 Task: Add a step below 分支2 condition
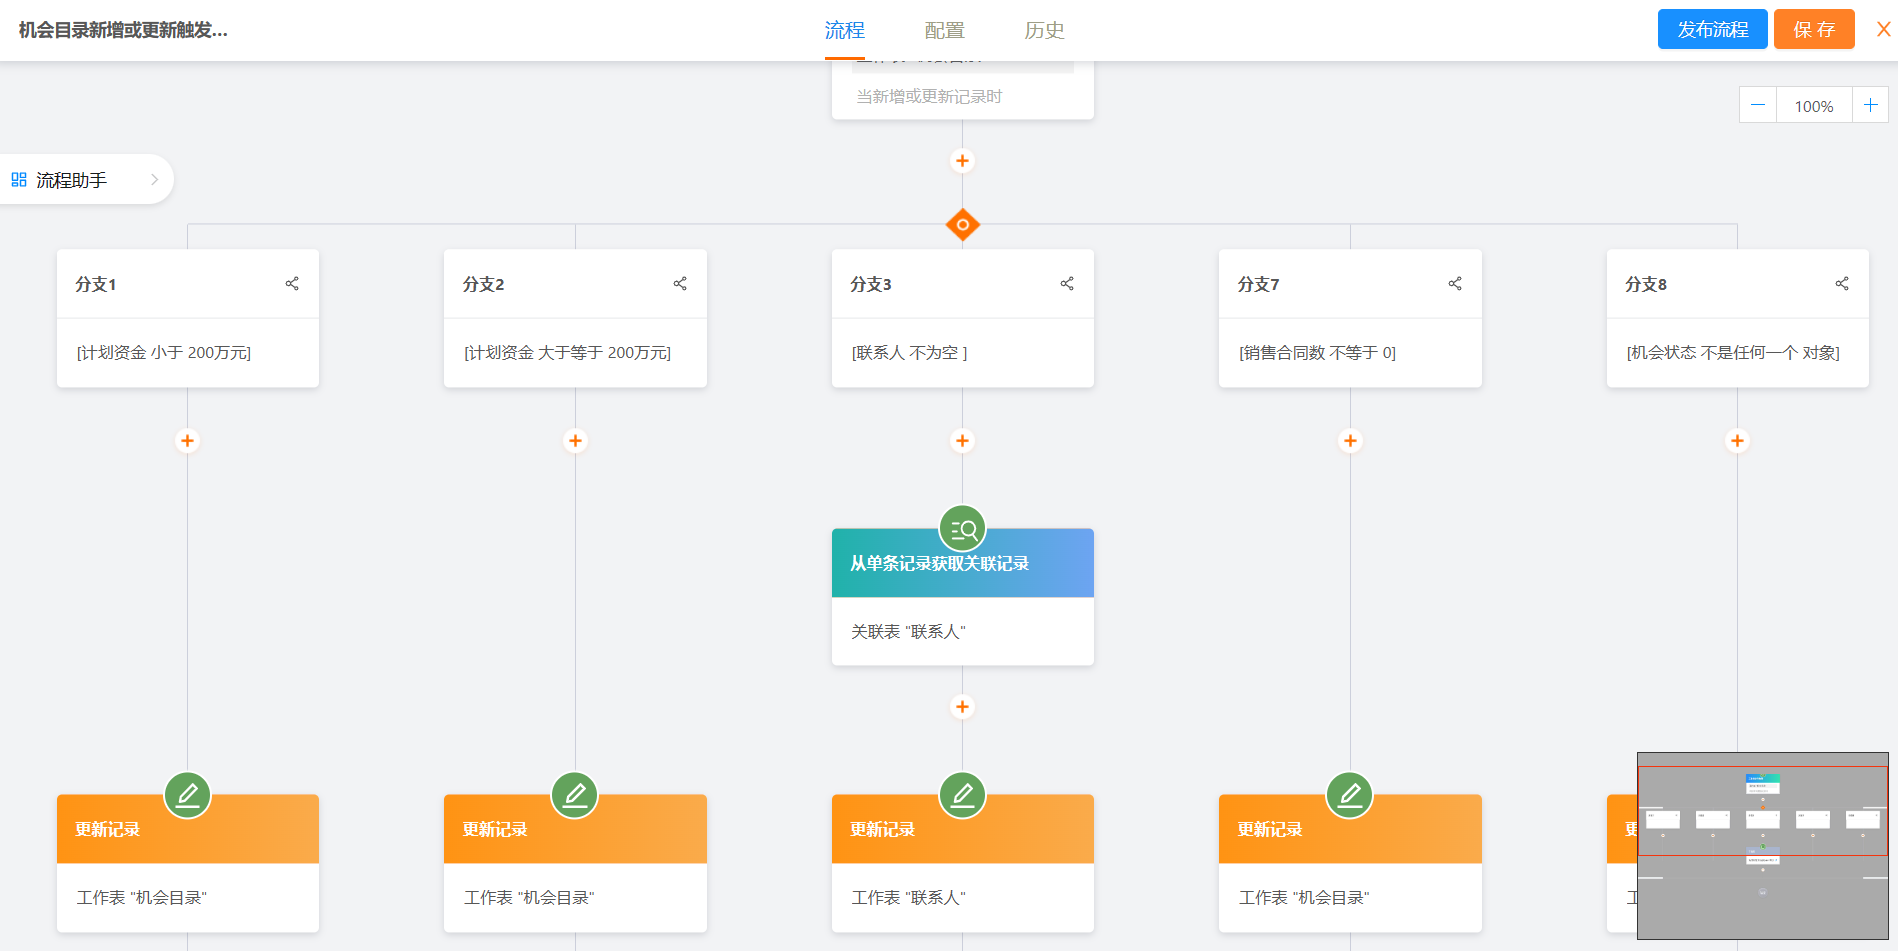575,440
